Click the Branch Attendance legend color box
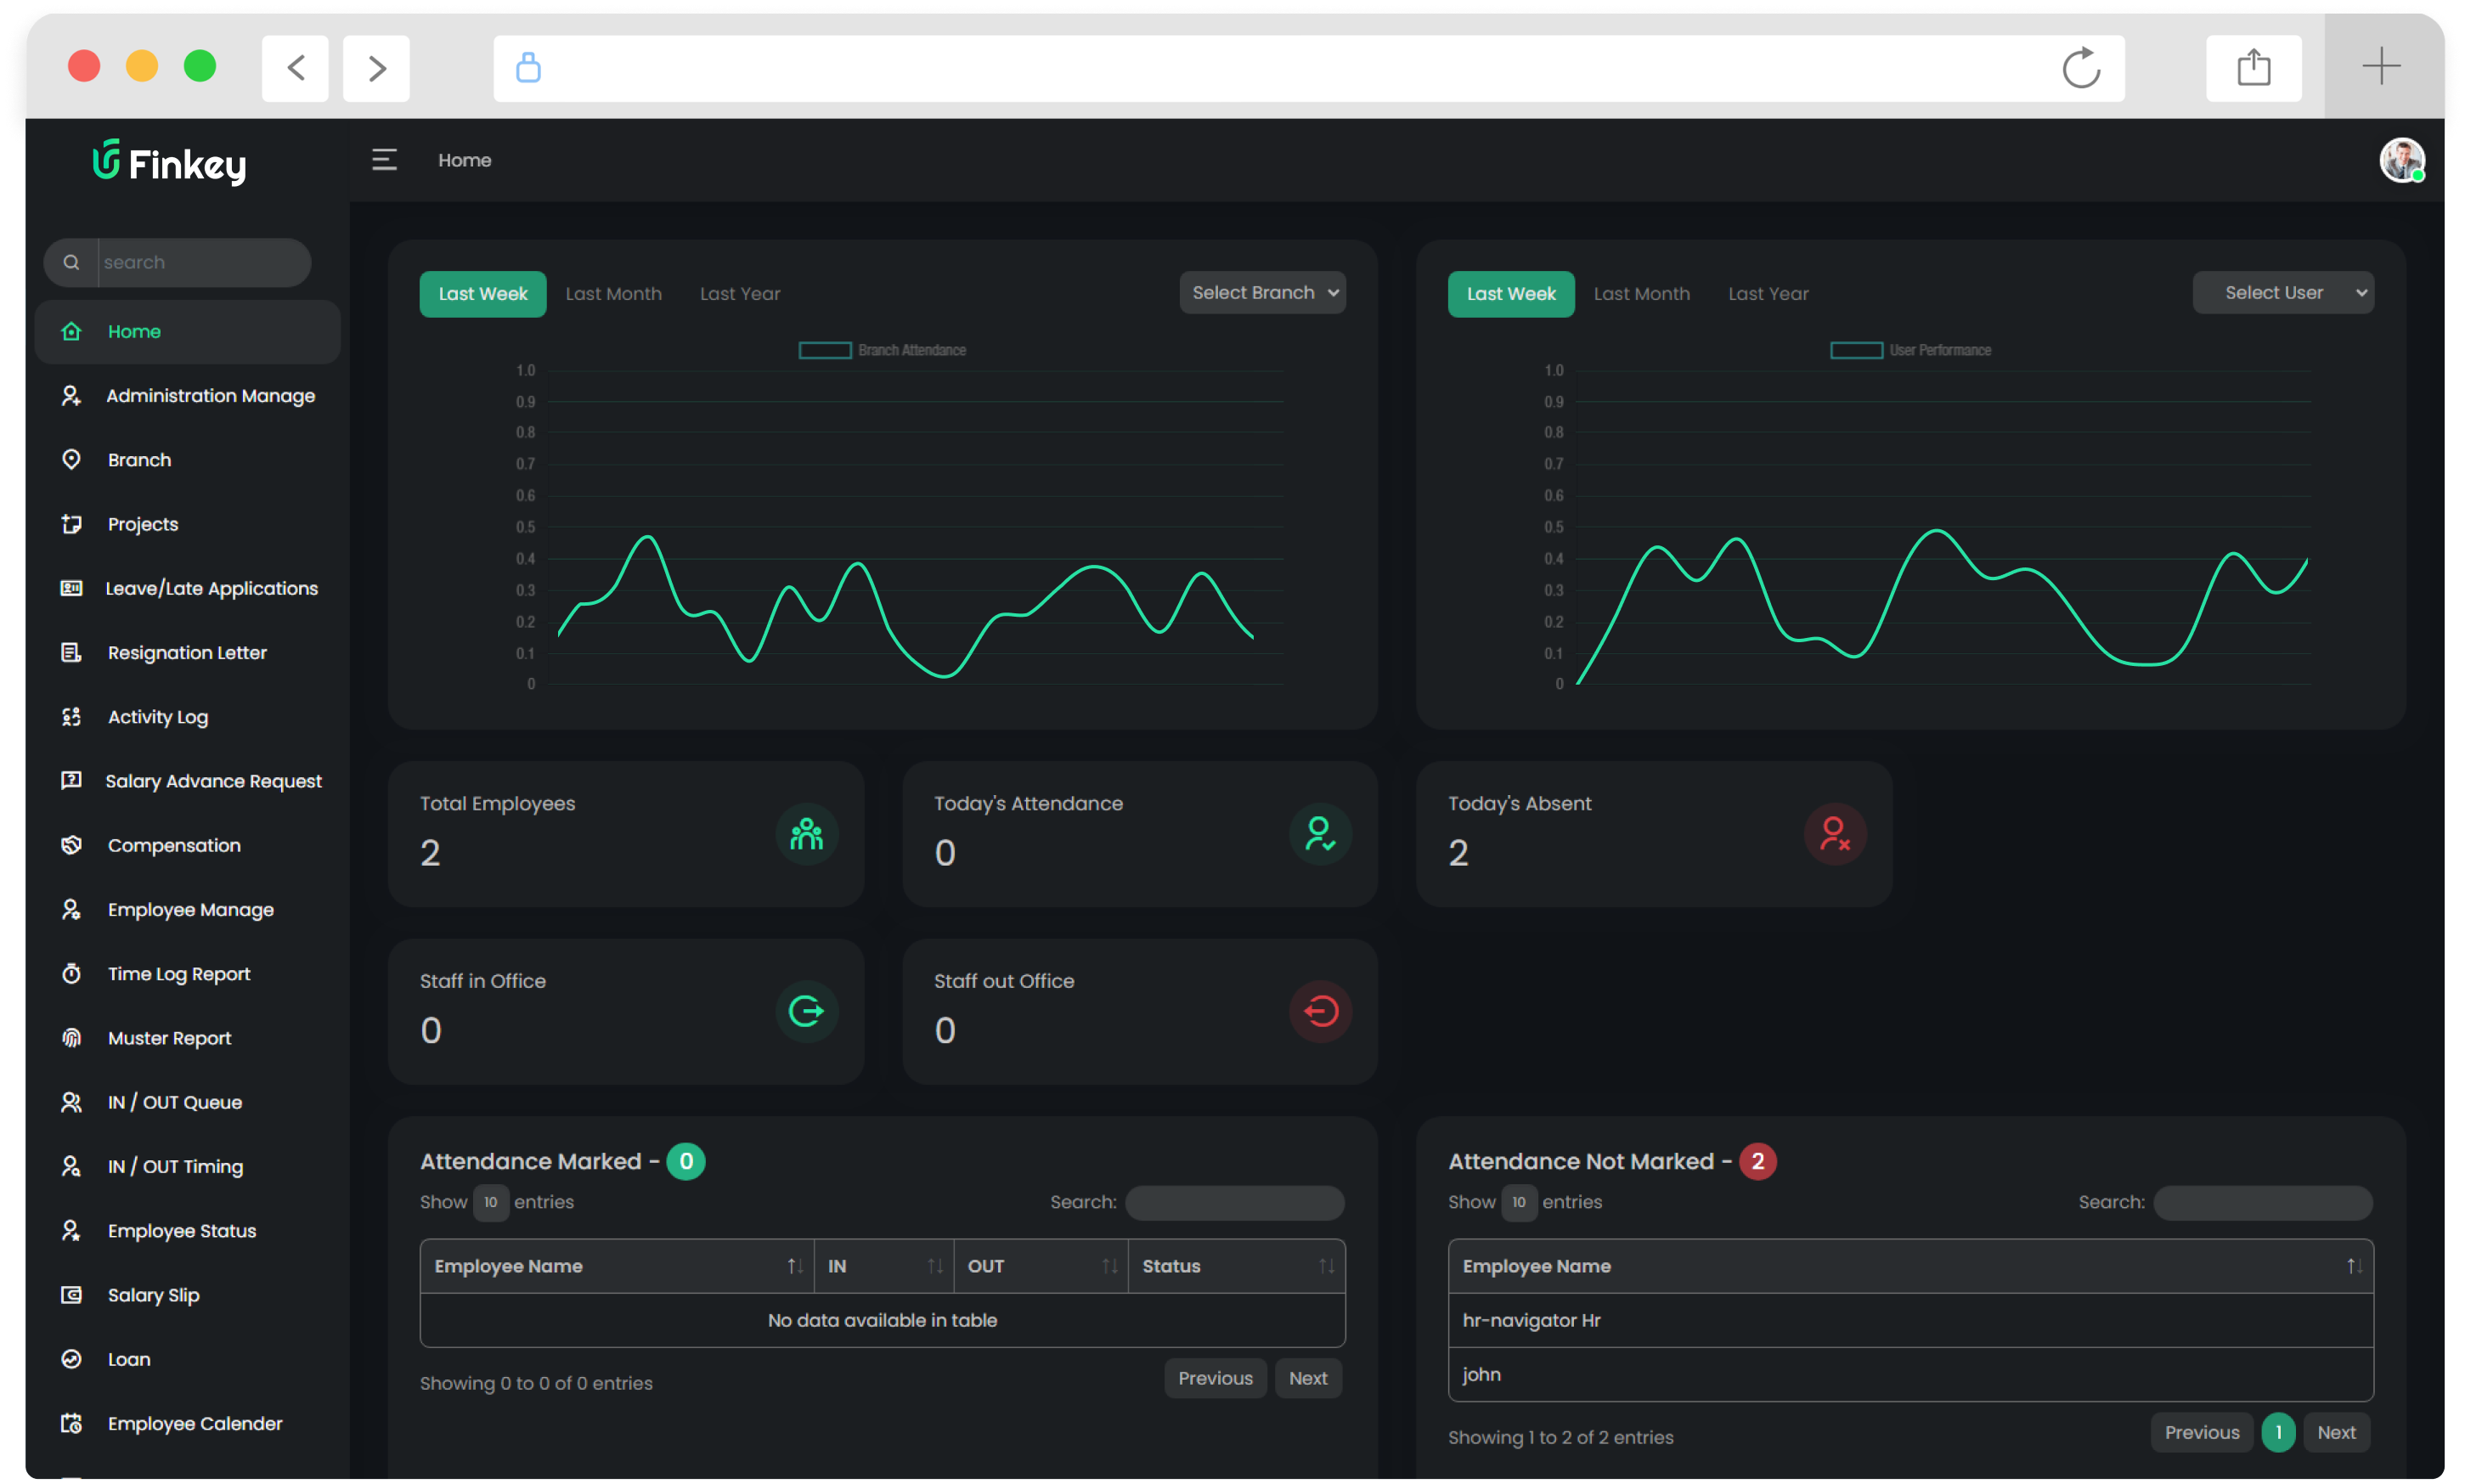The image size is (2465, 1484). point(825,350)
